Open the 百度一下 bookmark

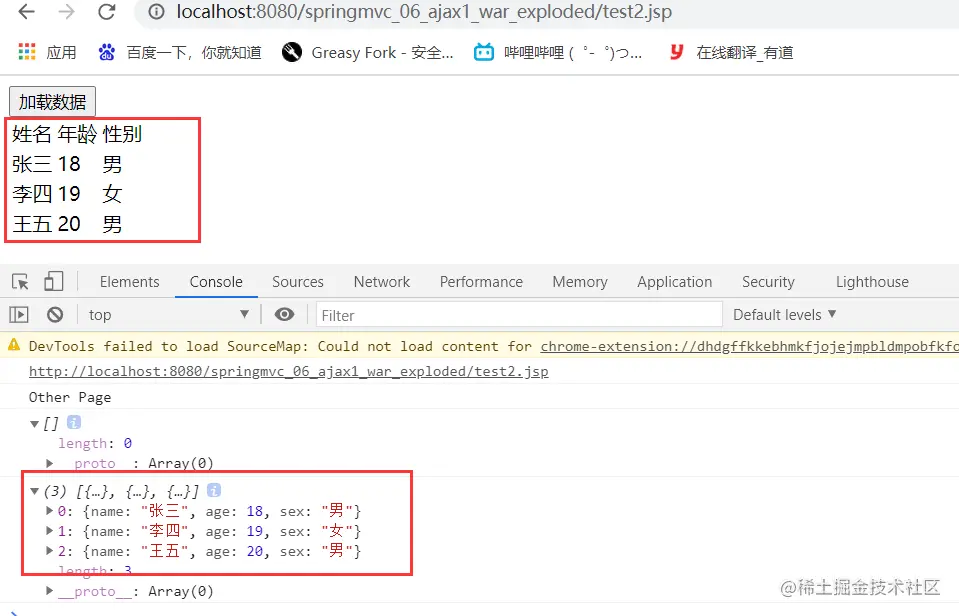click(179, 53)
